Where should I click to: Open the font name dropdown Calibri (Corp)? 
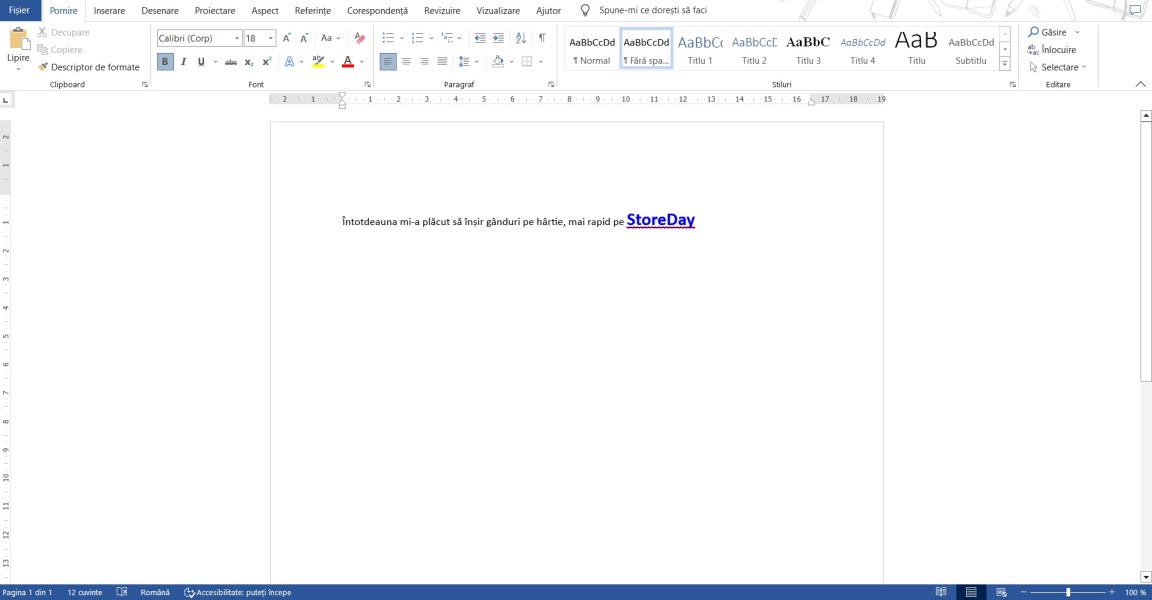coord(237,38)
